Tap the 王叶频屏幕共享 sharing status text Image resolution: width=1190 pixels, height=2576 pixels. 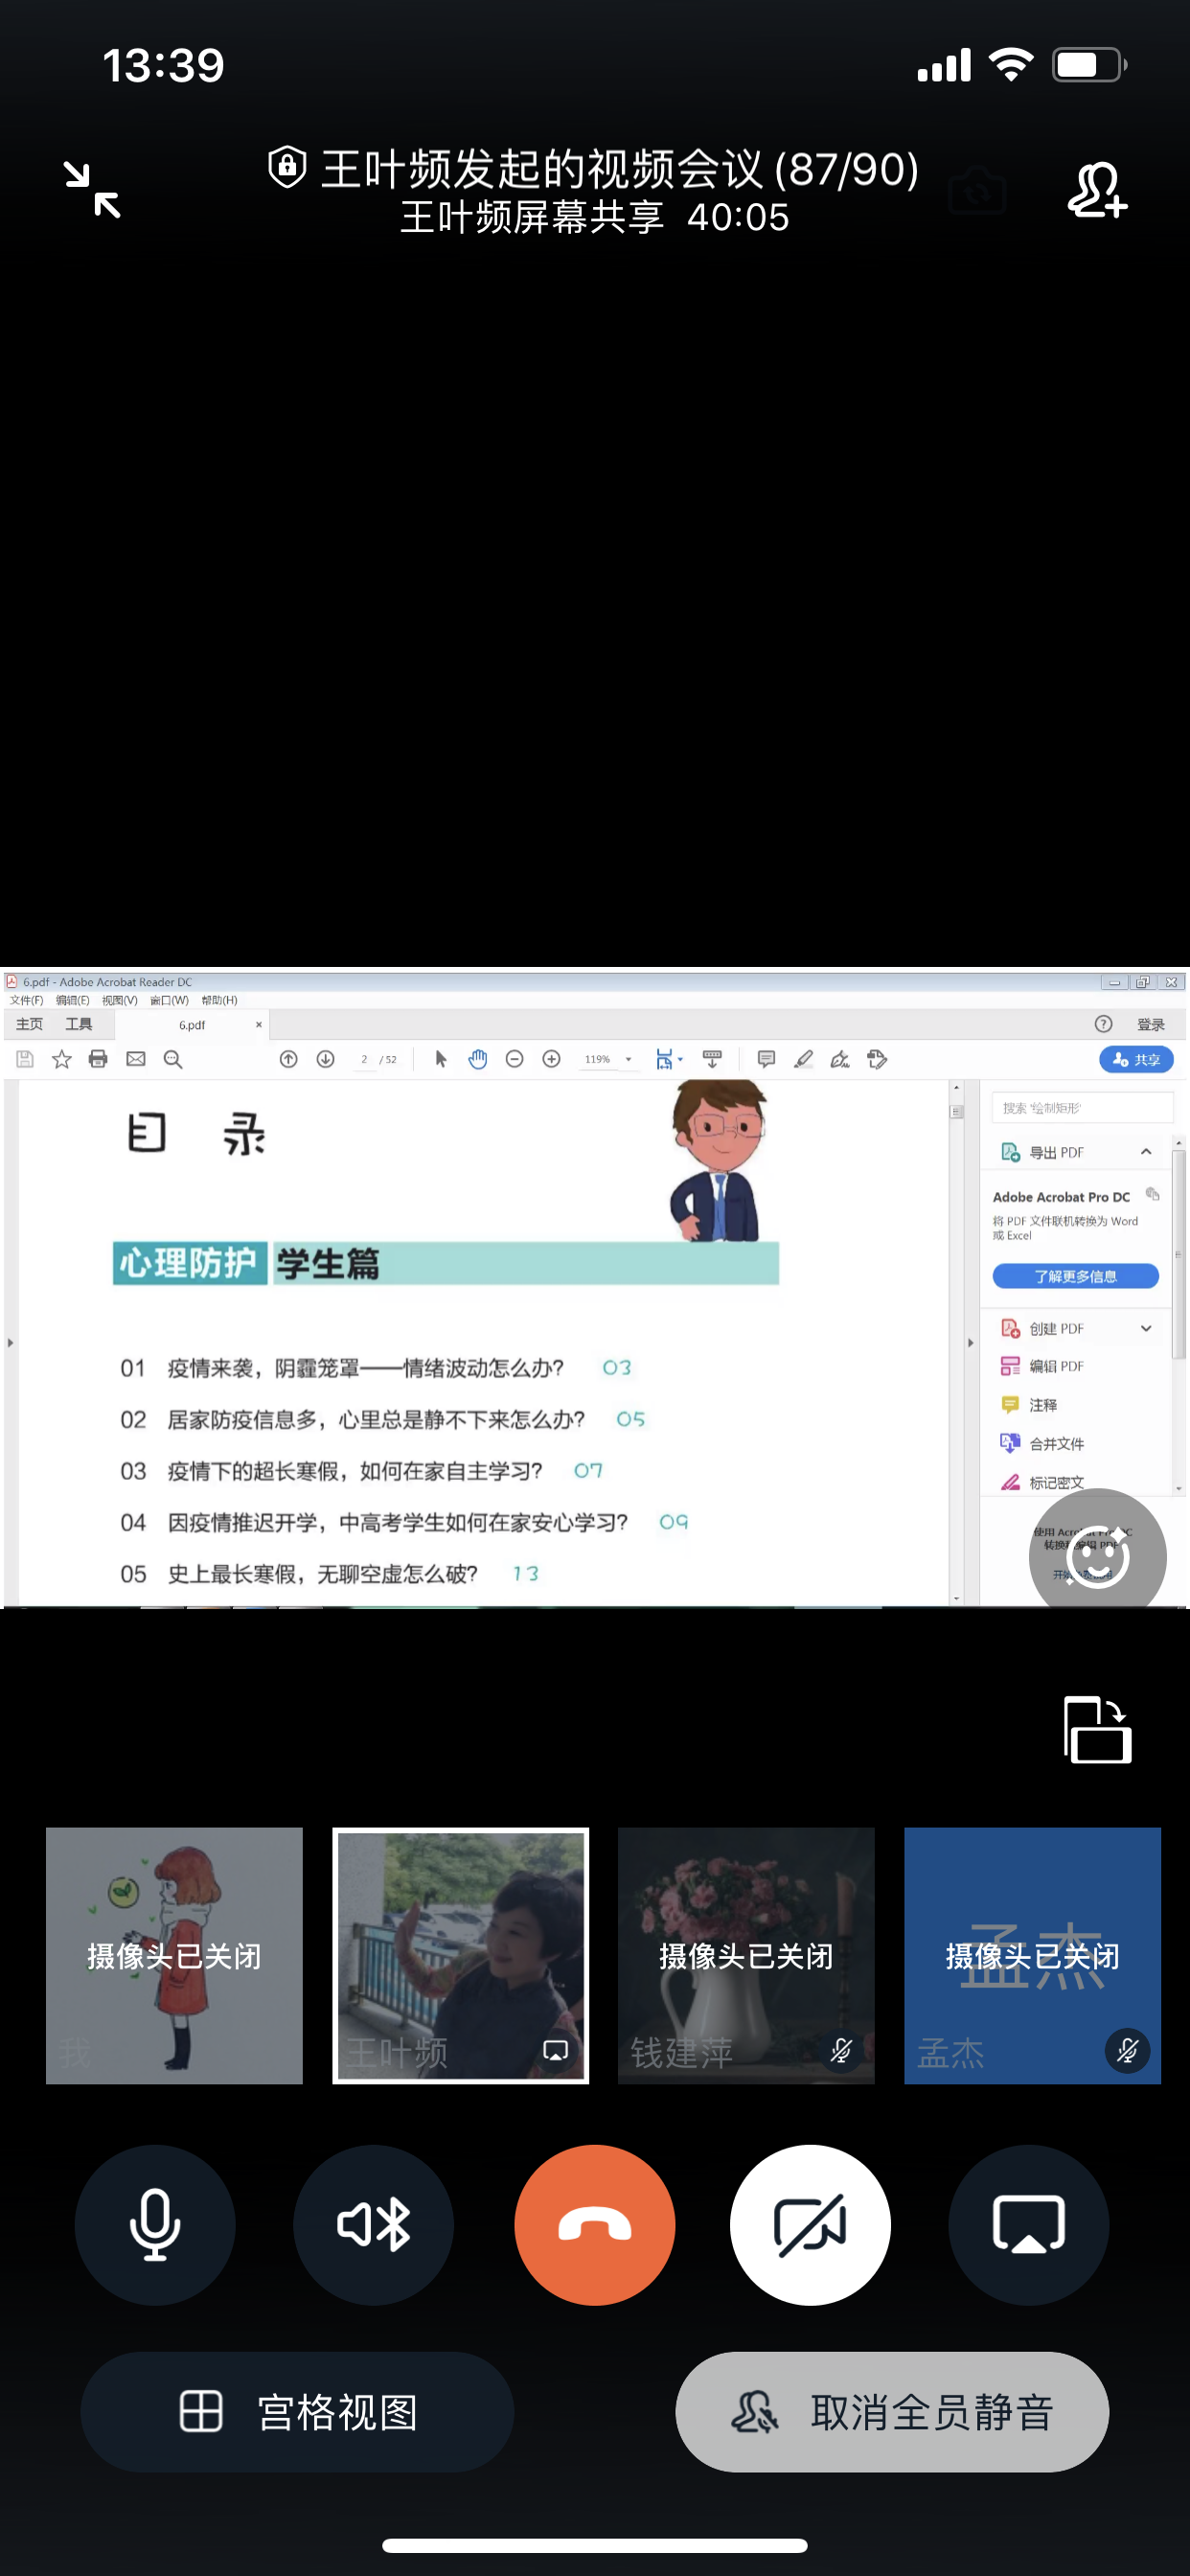[x=532, y=218]
